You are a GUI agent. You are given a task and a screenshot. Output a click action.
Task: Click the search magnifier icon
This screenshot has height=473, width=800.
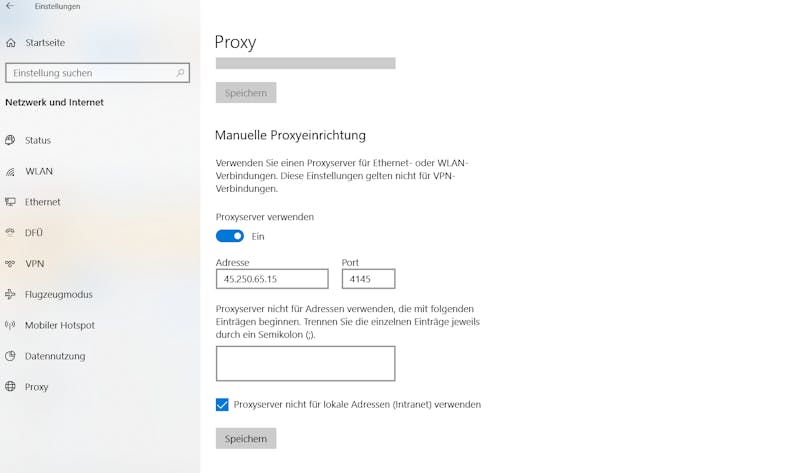(180, 73)
